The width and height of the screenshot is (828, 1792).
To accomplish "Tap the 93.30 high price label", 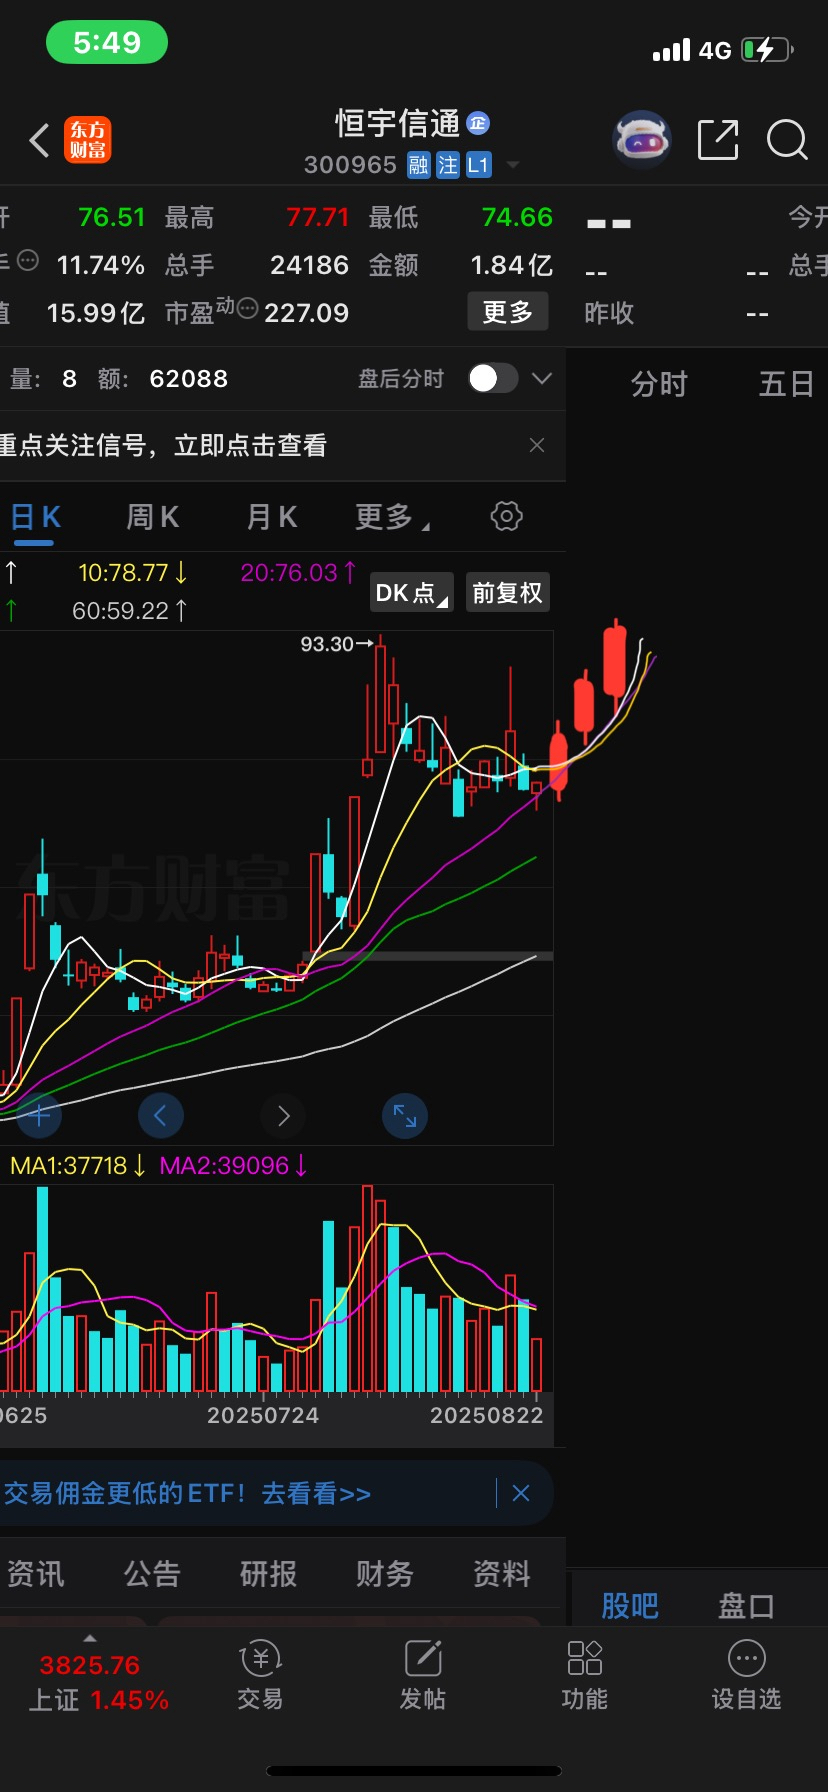I will (326, 644).
